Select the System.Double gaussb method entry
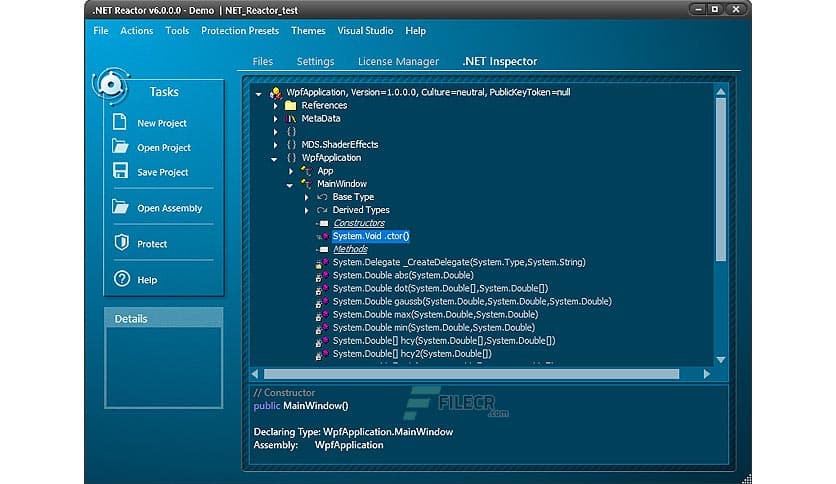The image size is (836, 484). 471,301
